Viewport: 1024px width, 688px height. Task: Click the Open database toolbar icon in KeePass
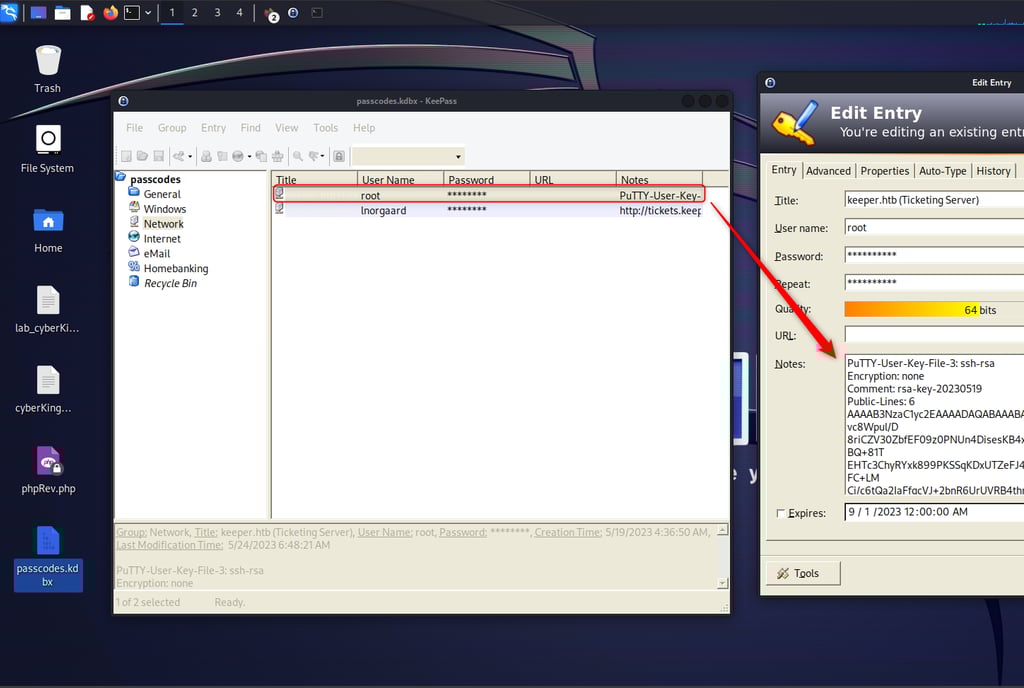click(142, 156)
